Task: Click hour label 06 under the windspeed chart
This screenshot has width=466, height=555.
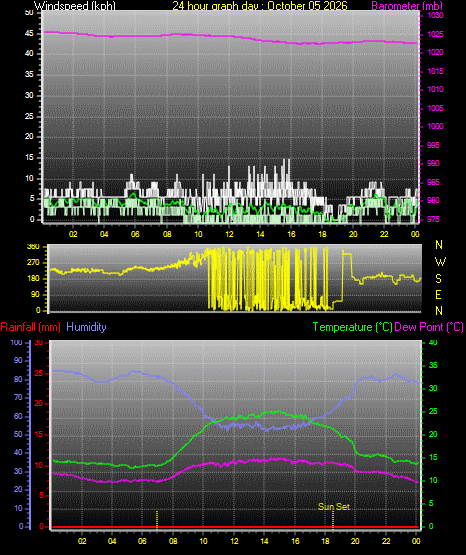Action: point(135,234)
